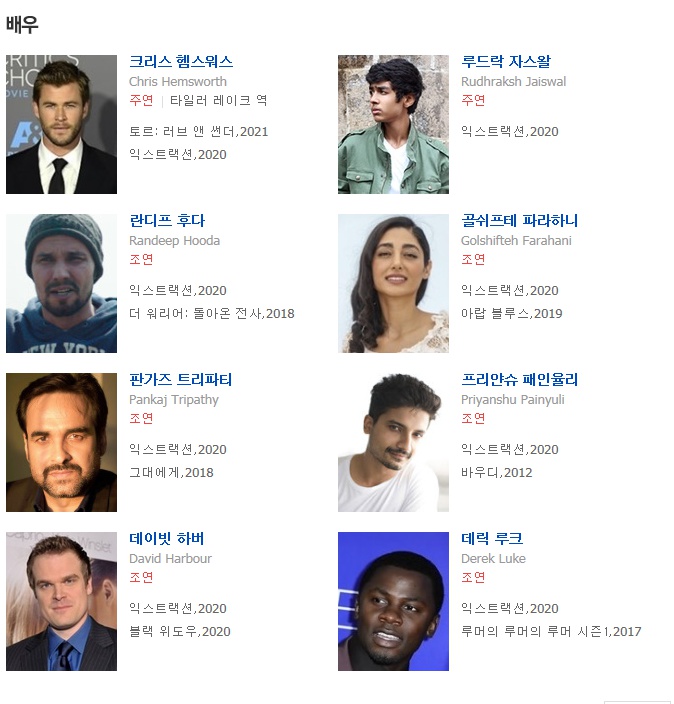Open Randeep Hooda's profile photo

point(62,283)
